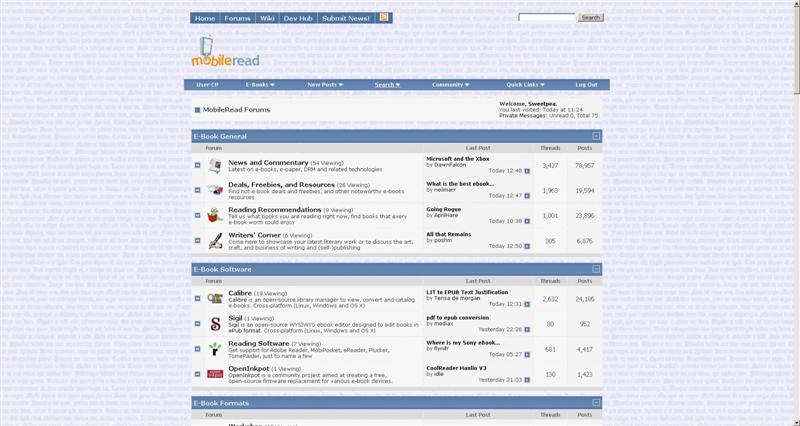The image size is (800, 426).
Task: Open the News and Commentary forum icon
Action: [x=215, y=166]
